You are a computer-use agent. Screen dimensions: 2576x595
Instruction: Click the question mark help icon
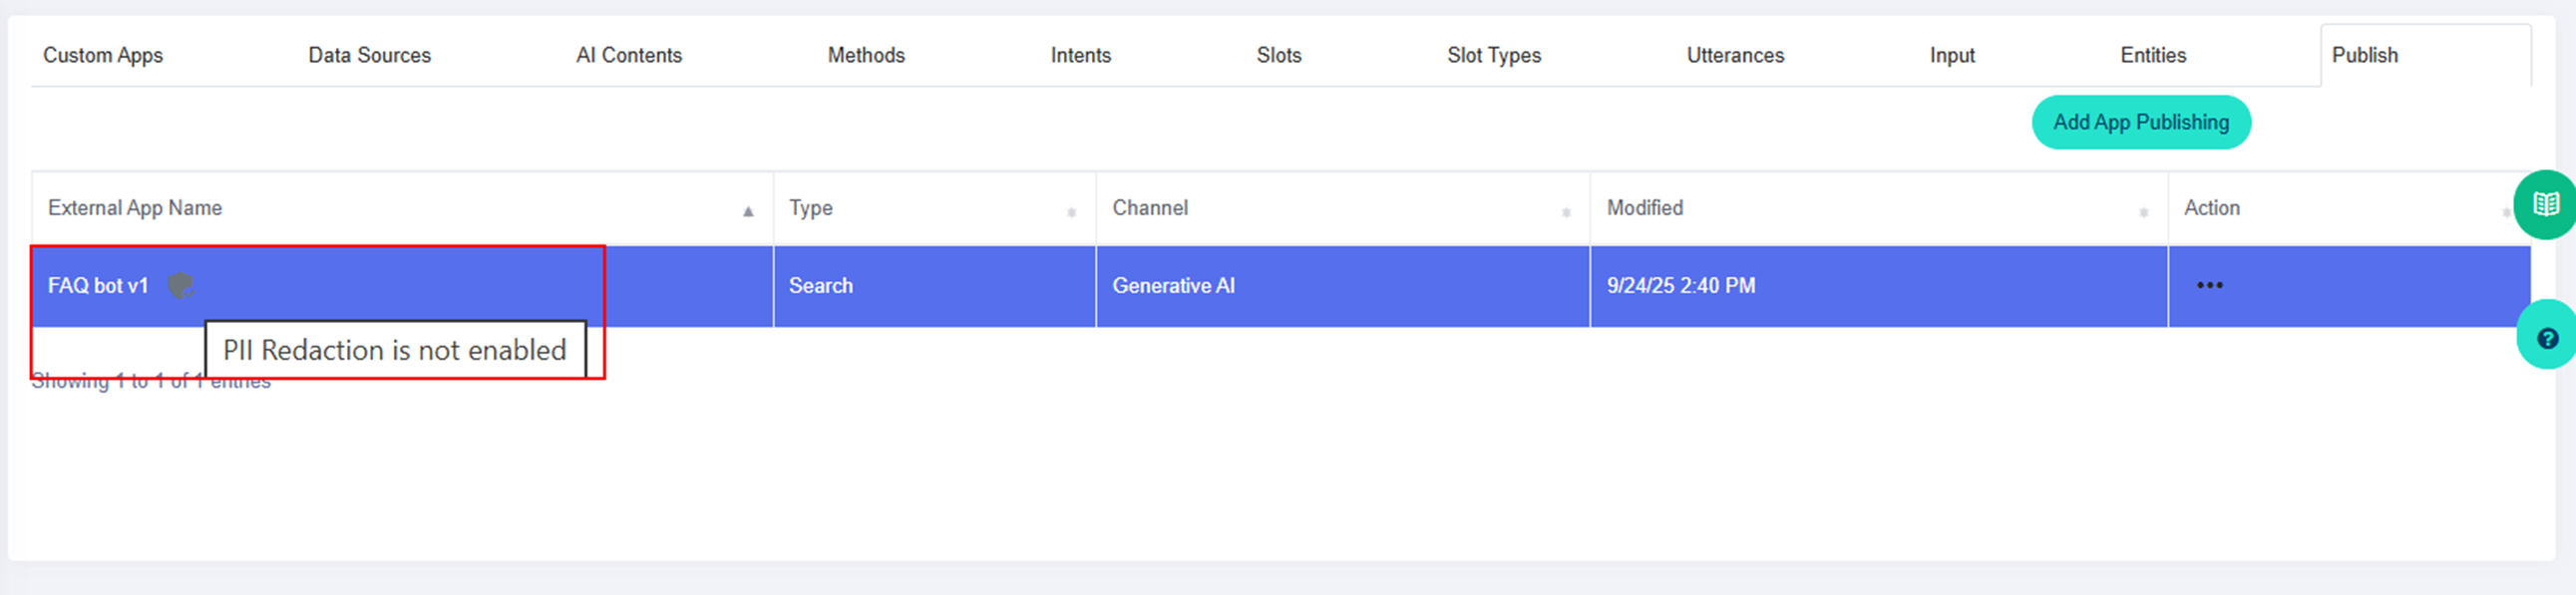(2546, 339)
